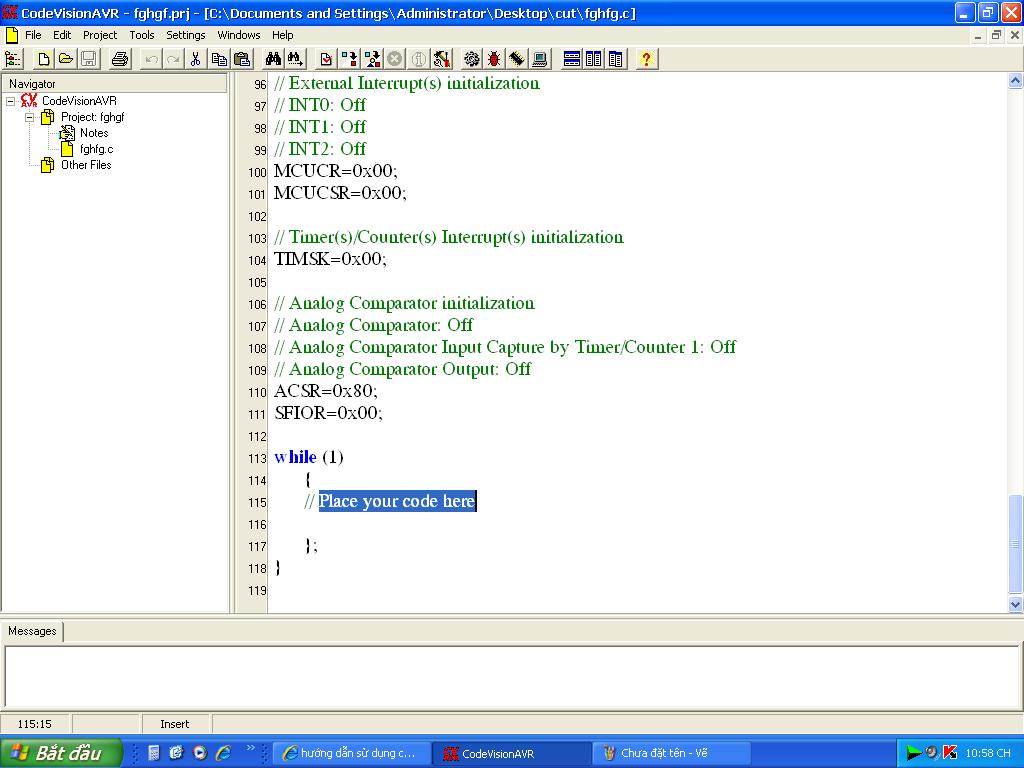Click the Save floppy disk icon
This screenshot has height=768, width=1024.
89,59
